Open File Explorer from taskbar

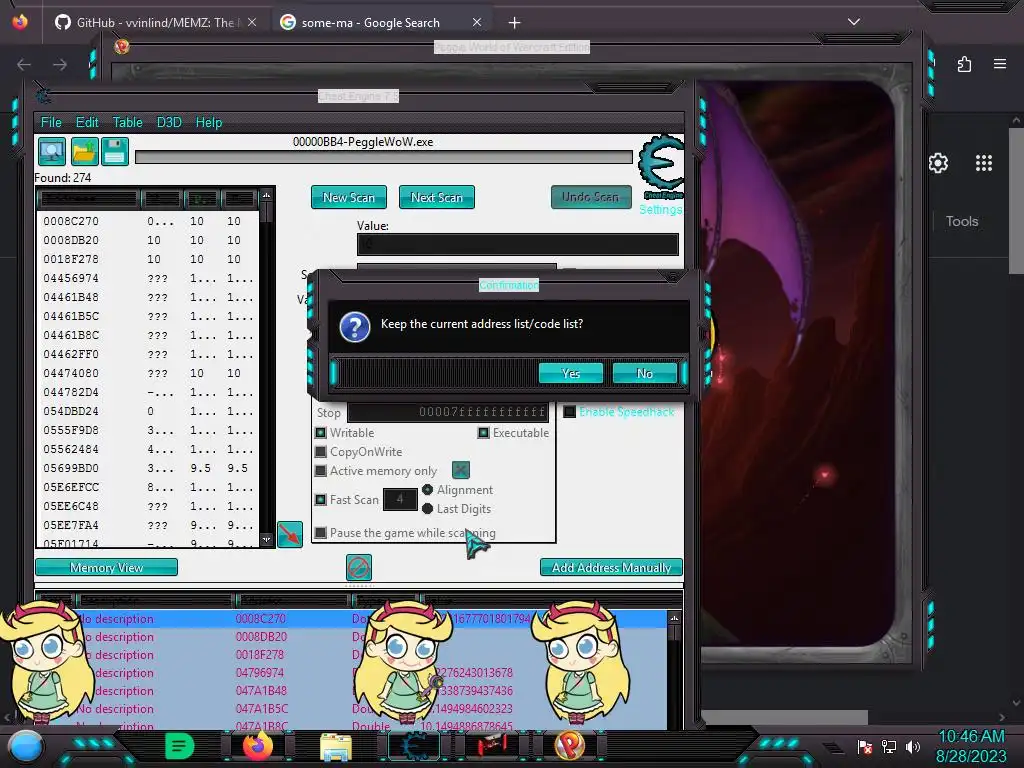tap(336, 746)
